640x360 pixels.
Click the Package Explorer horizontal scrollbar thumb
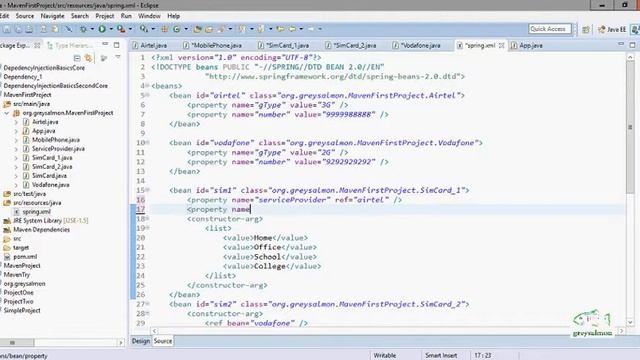17,342
